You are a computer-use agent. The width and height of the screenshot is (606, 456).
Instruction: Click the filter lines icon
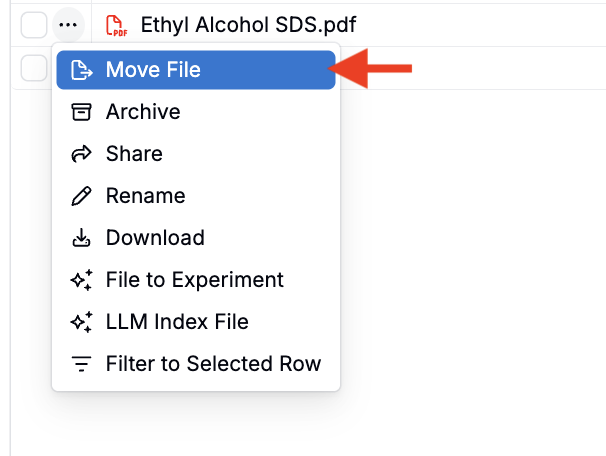click(81, 364)
